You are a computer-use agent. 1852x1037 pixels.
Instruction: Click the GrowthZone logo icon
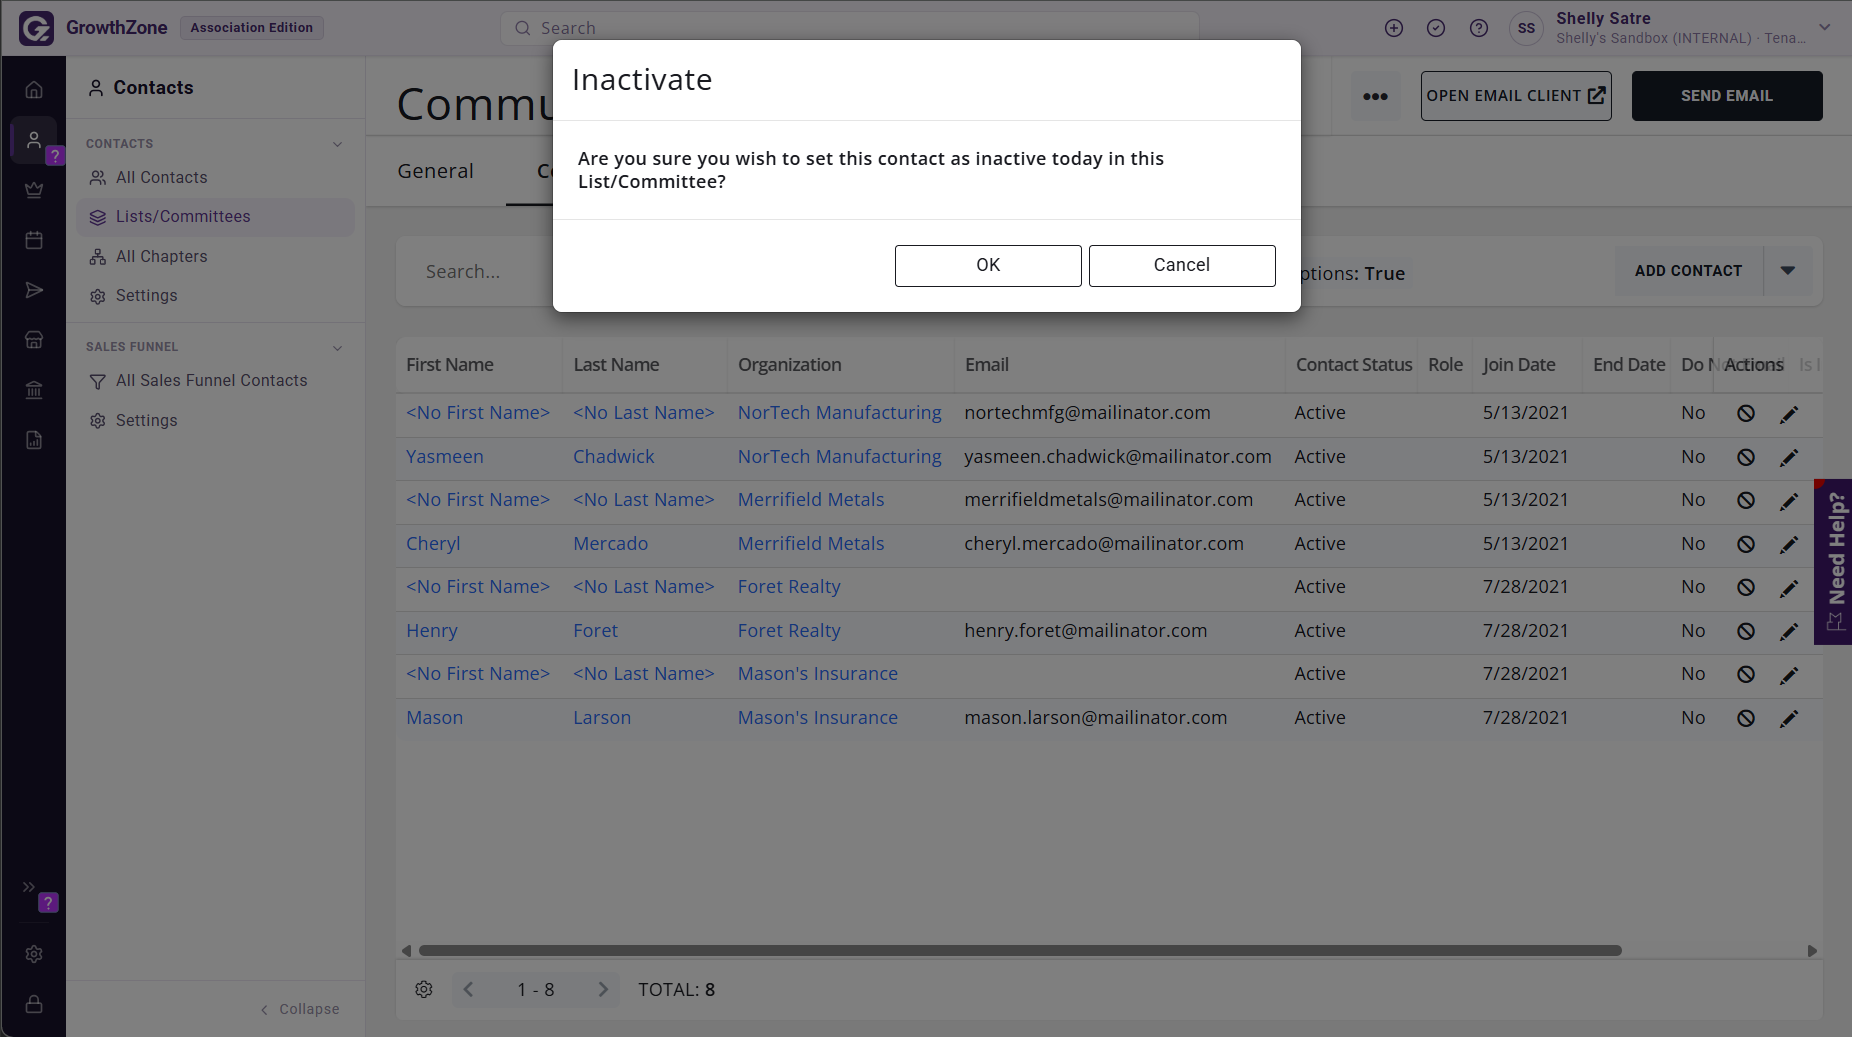click(x=36, y=28)
